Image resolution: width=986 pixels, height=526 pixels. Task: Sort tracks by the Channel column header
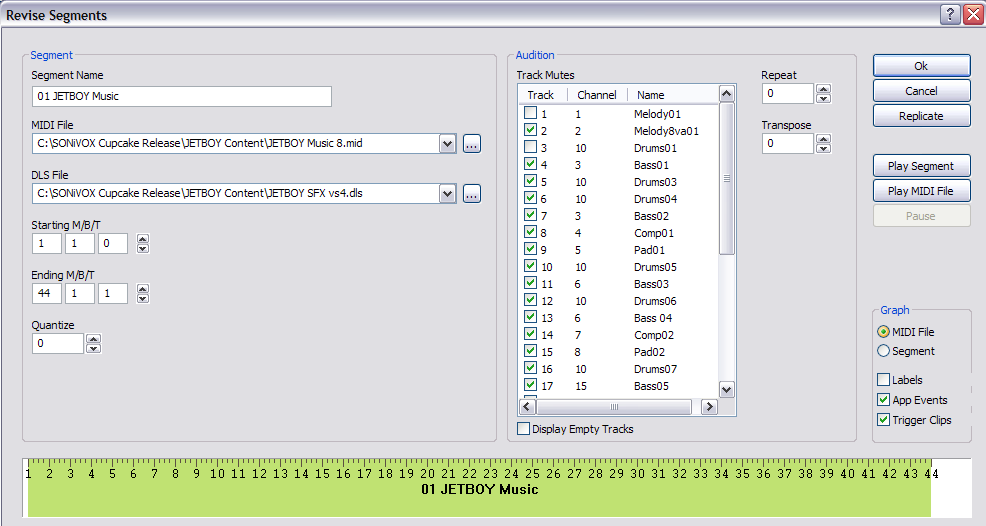(x=596, y=95)
